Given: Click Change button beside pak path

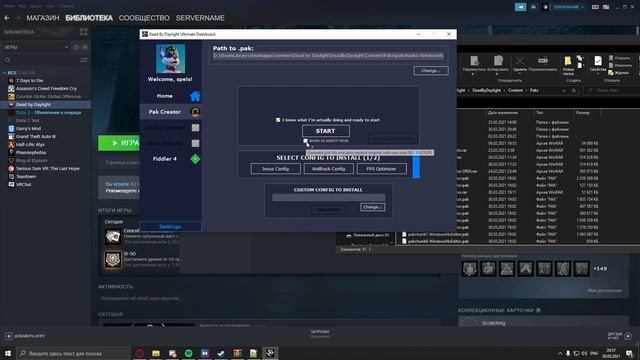Looking at the screenshot, I should coord(431,71).
